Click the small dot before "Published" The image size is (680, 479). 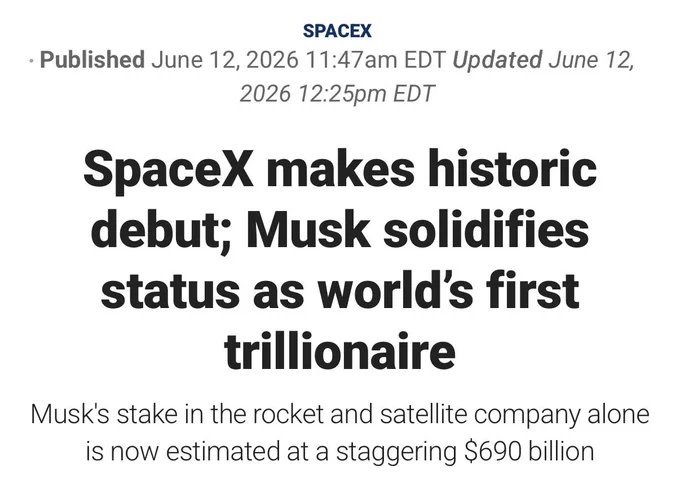[32, 61]
